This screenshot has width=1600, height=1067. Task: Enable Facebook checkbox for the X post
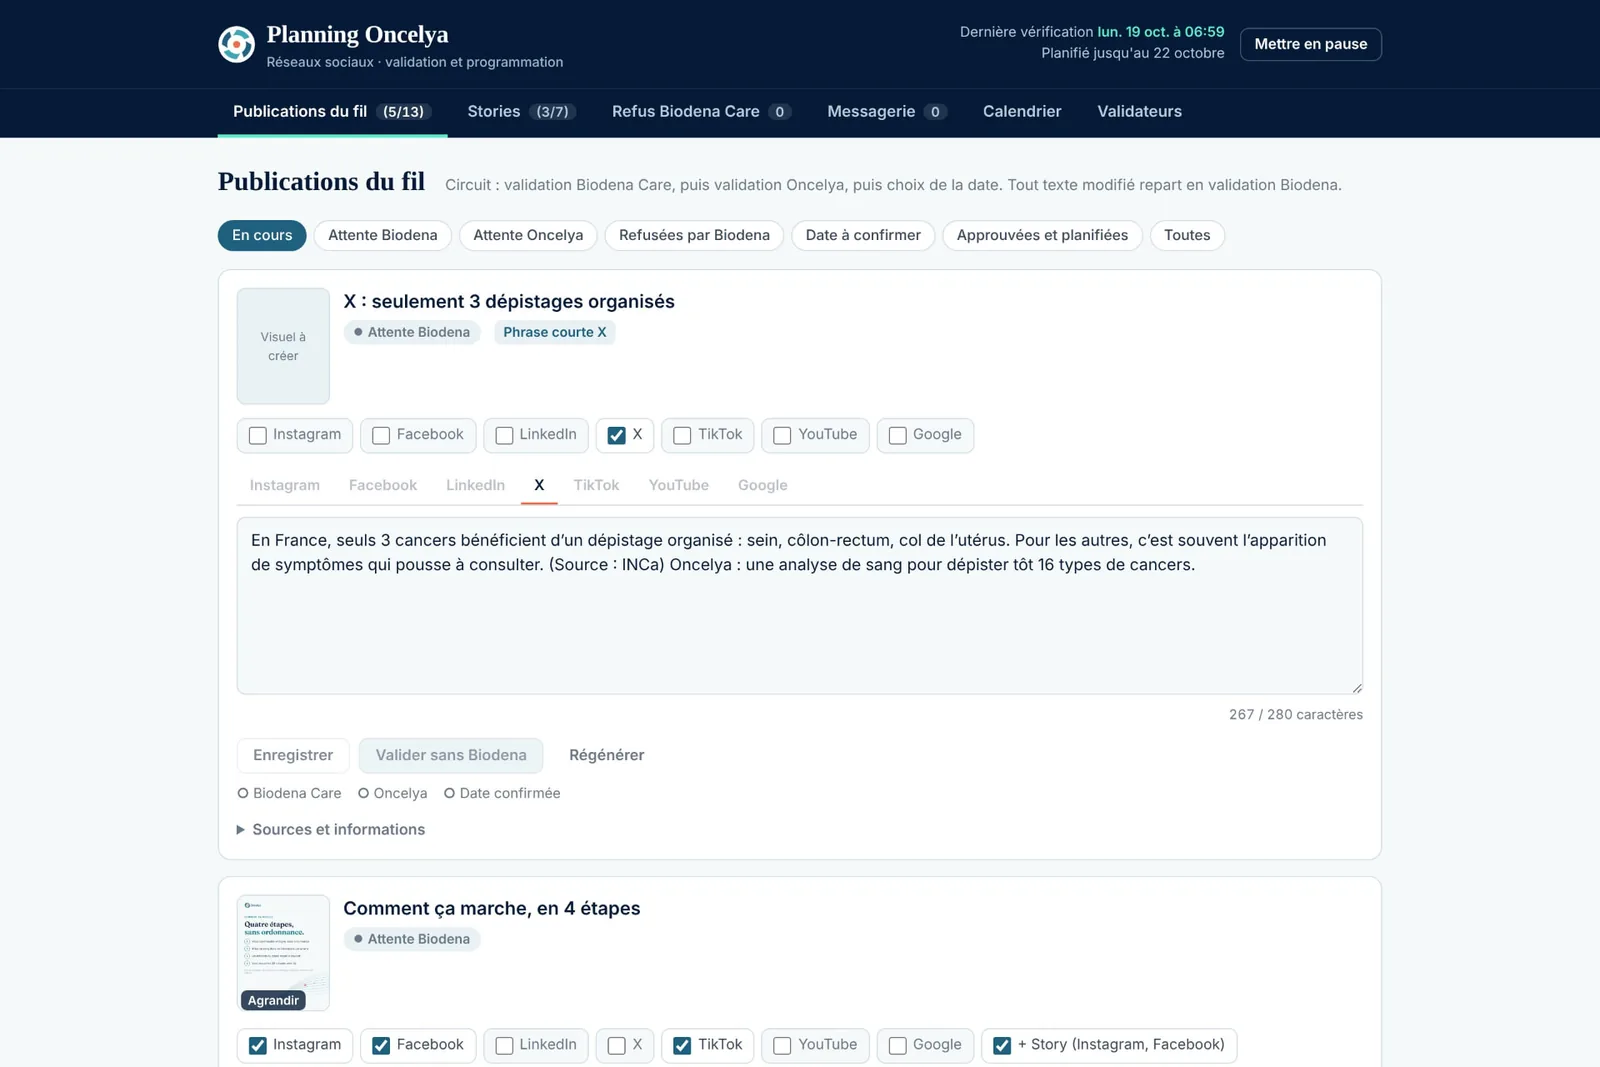(381, 435)
